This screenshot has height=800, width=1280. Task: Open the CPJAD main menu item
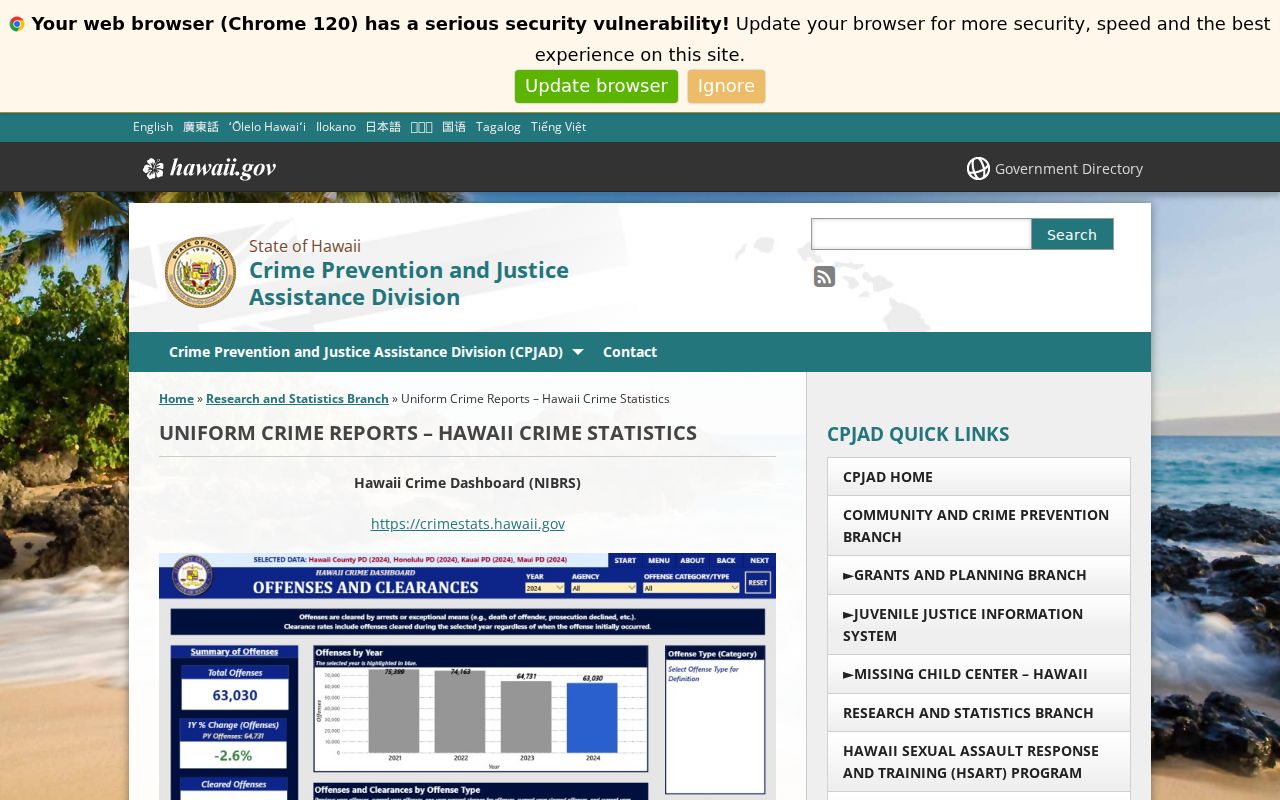[366, 352]
